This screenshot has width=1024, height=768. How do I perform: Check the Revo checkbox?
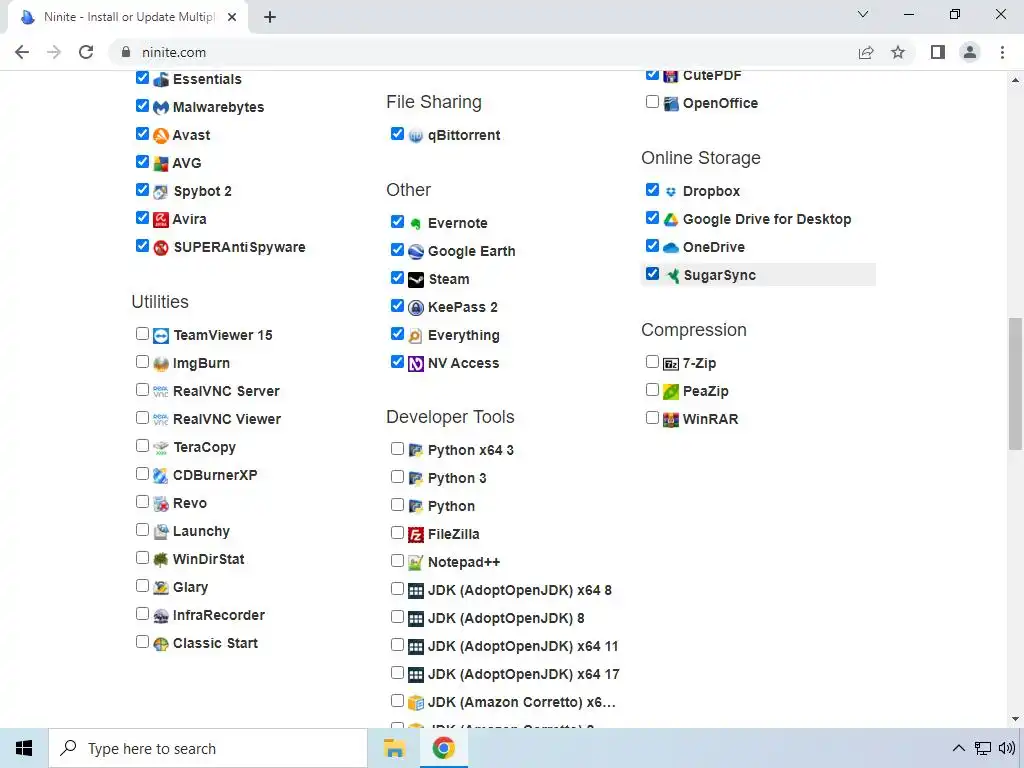[142, 502]
